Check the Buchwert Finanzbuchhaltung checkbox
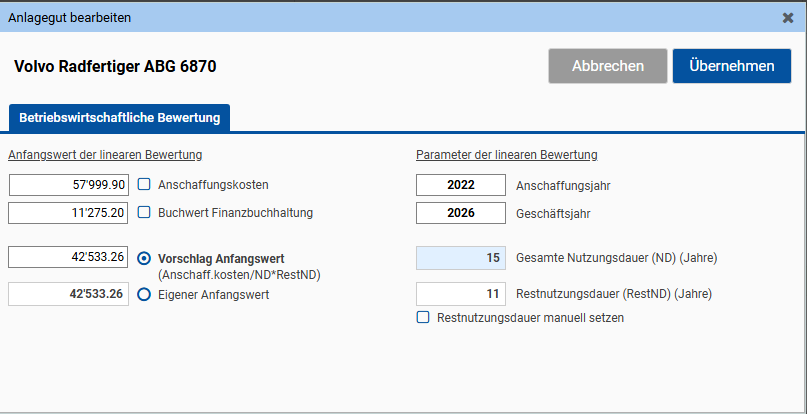This screenshot has height=414, width=807. [x=144, y=212]
